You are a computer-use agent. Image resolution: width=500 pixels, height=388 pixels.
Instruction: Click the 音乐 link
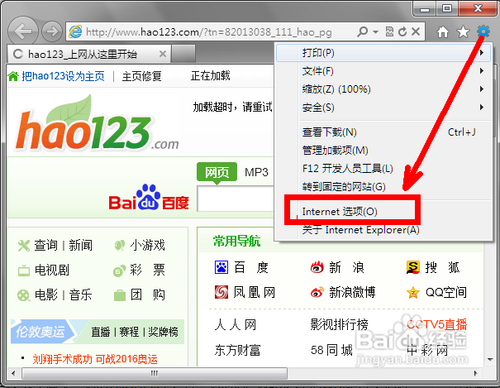(x=81, y=295)
